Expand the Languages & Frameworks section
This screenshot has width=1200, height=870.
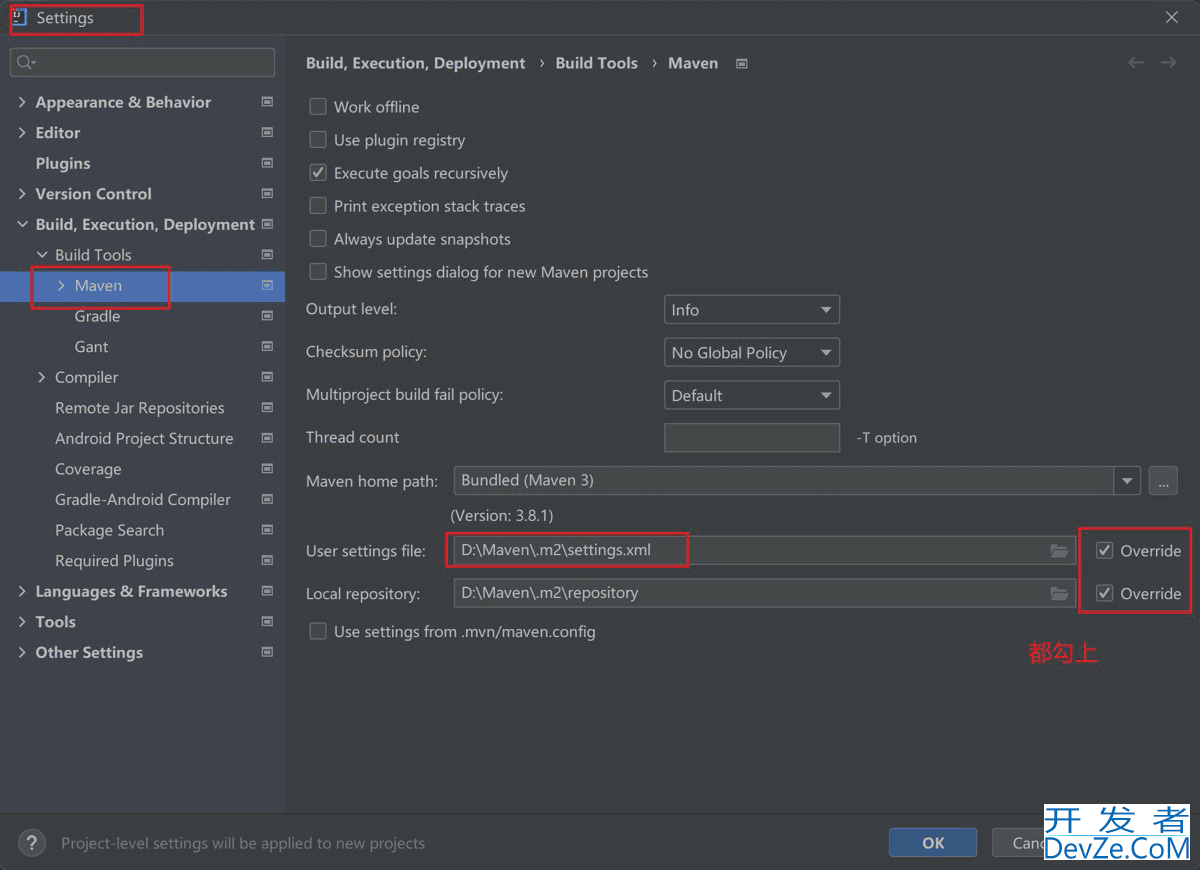tap(22, 592)
